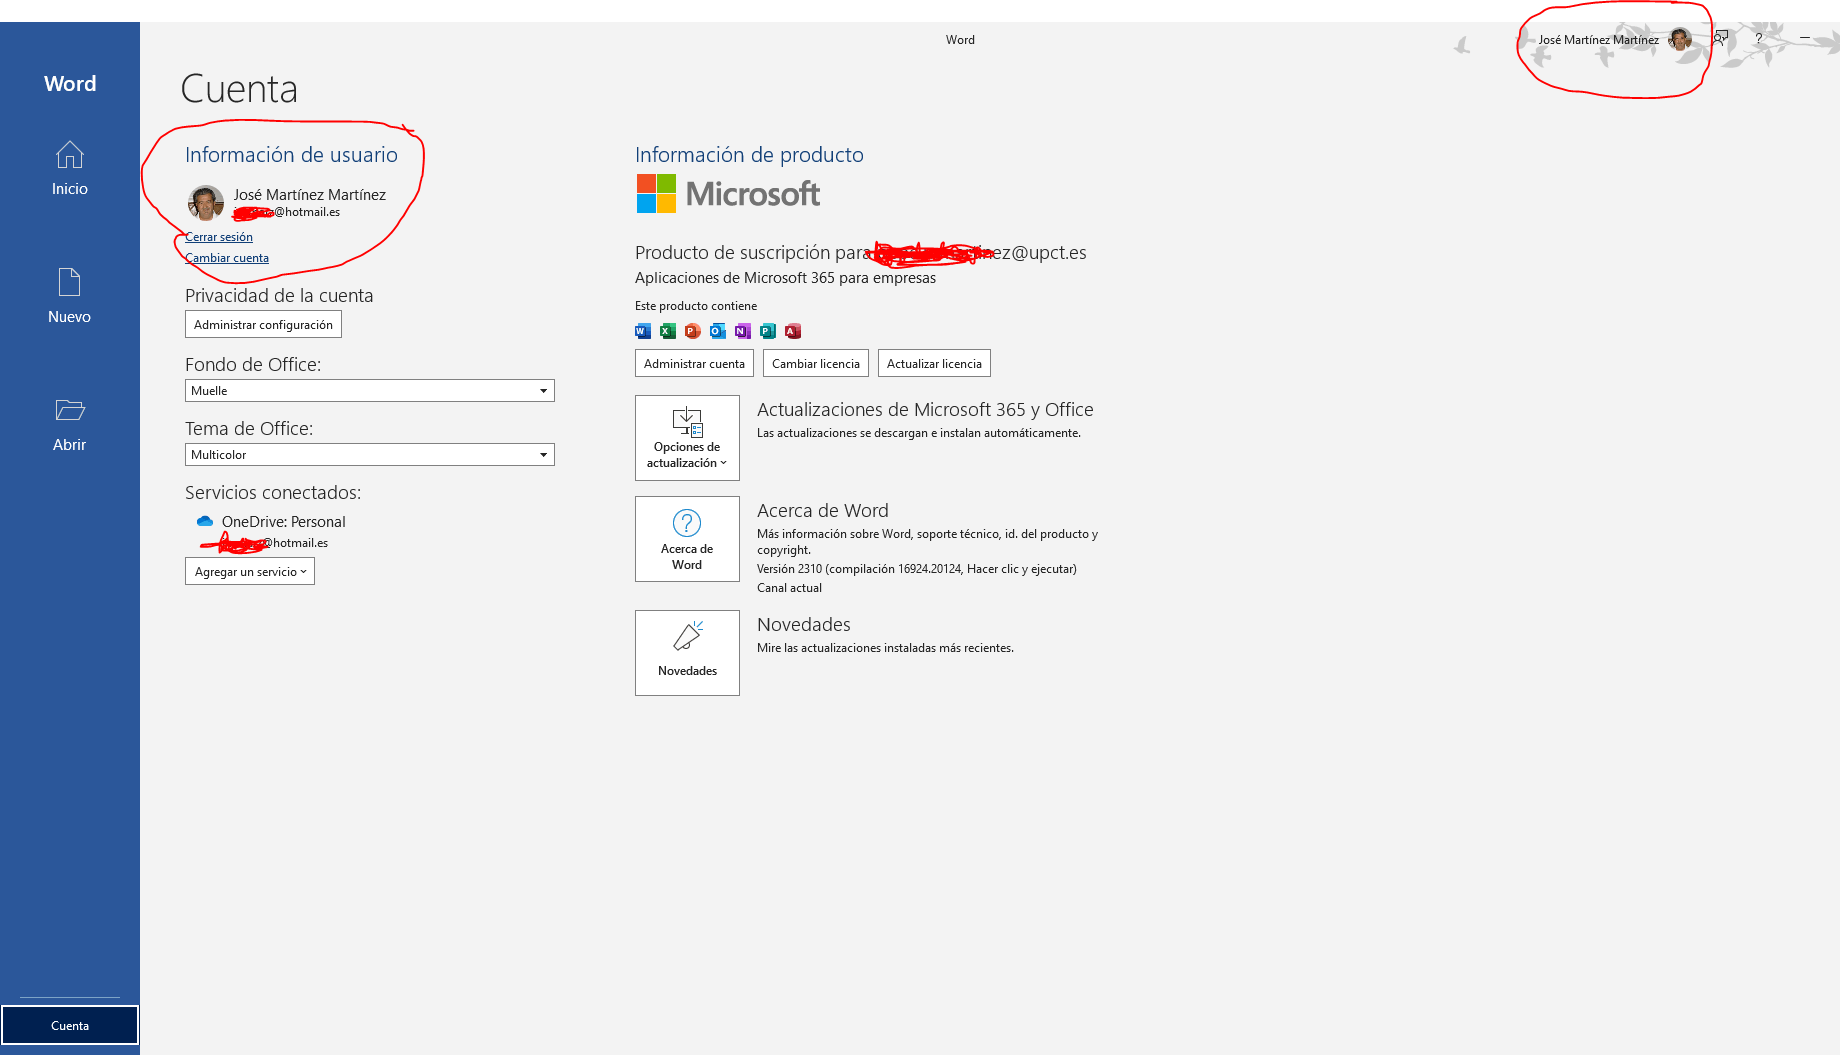Click the Publisher app icon in product list
The width and height of the screenshot is (1840, 1055).
(768, 331)
